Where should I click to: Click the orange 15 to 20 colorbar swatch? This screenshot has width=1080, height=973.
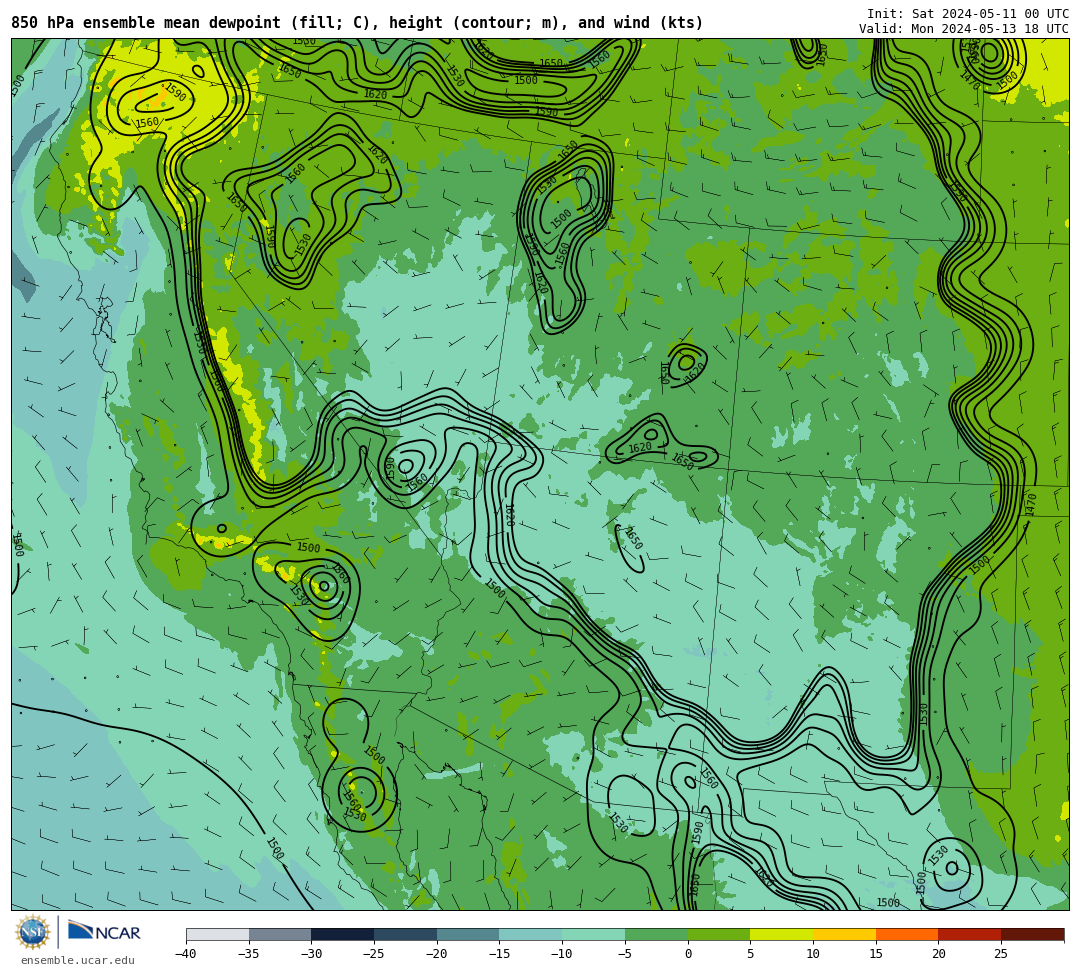[907, 934]
